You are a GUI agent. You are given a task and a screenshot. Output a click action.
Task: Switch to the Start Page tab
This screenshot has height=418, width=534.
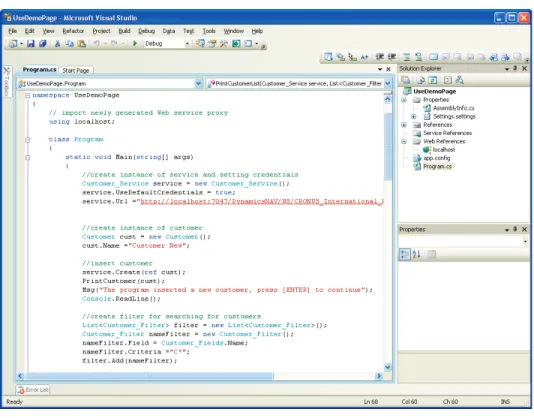coord(76,71)
